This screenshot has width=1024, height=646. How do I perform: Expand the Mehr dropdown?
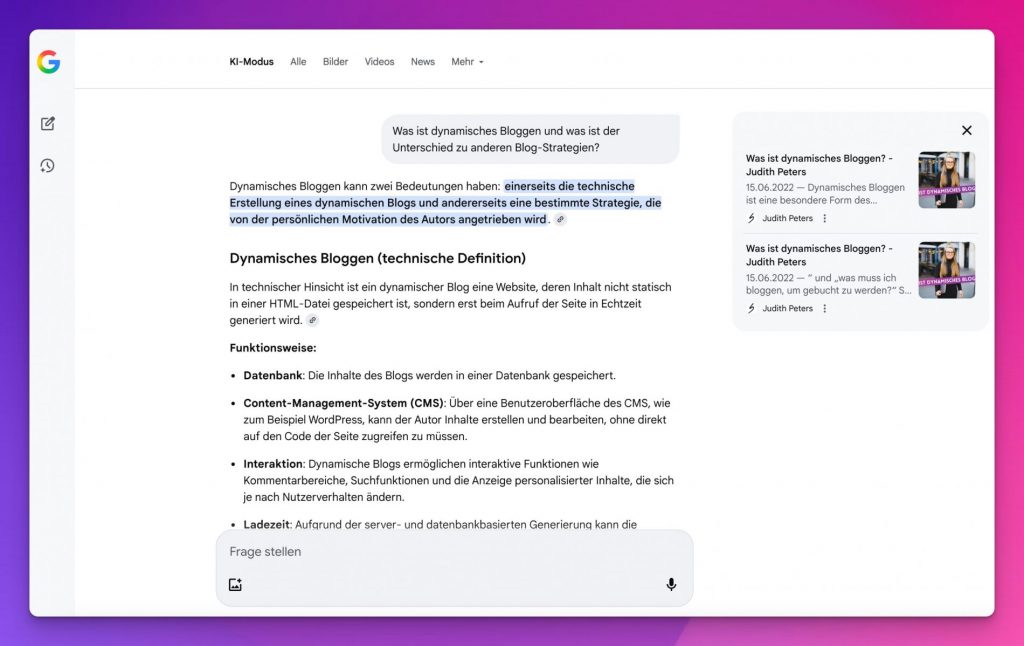[x=467, y=62]
